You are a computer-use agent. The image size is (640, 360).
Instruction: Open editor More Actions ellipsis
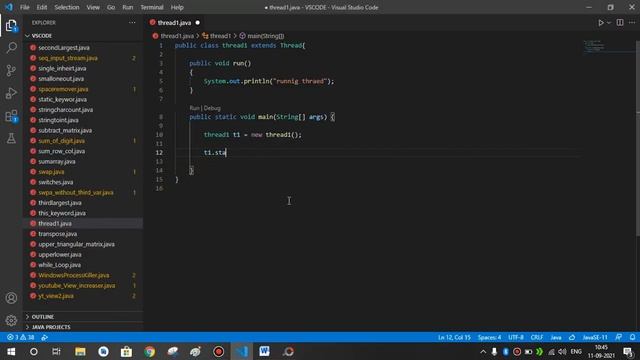(631, 23)
